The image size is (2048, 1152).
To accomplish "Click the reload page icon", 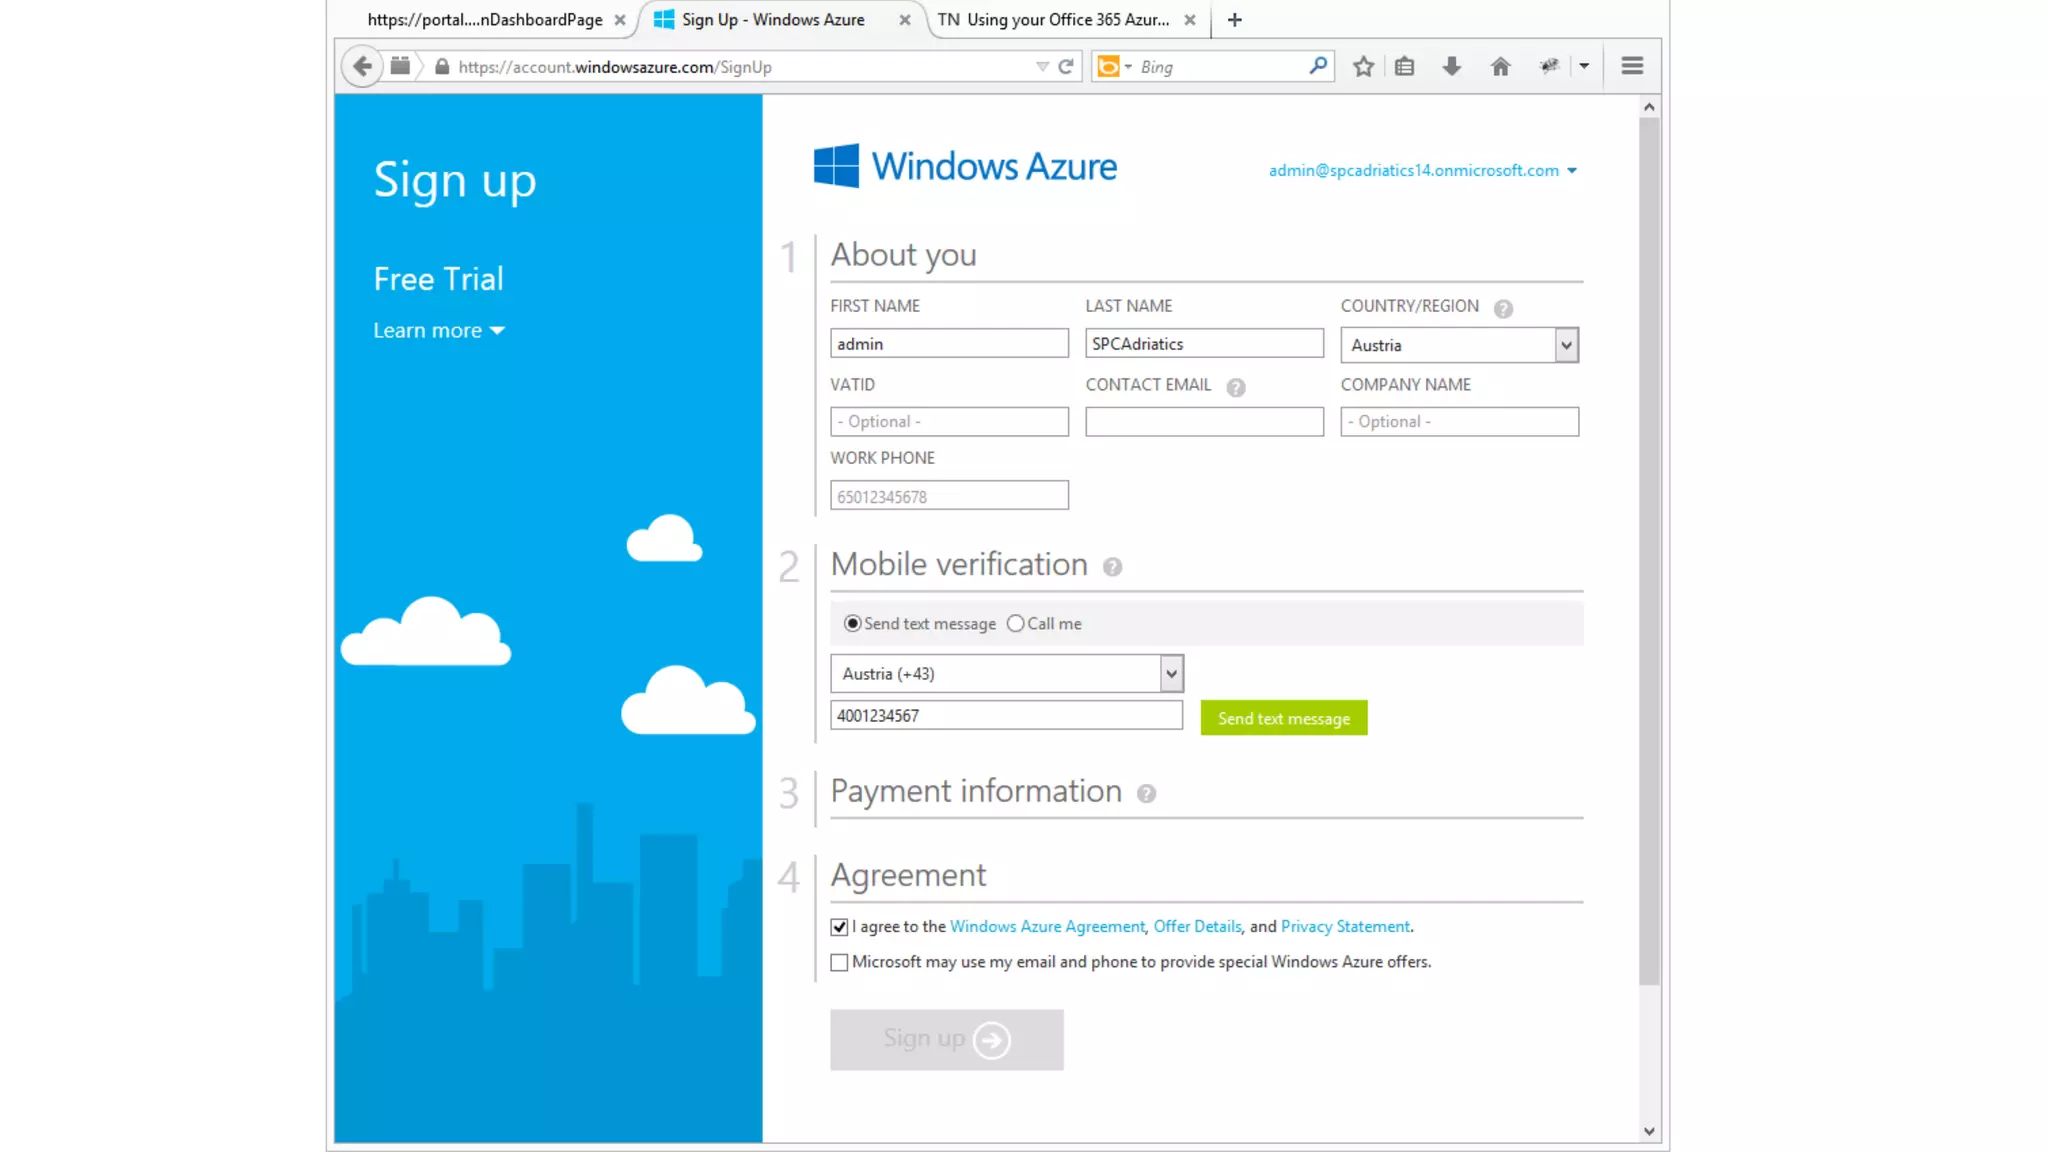I will [1066, 67].
